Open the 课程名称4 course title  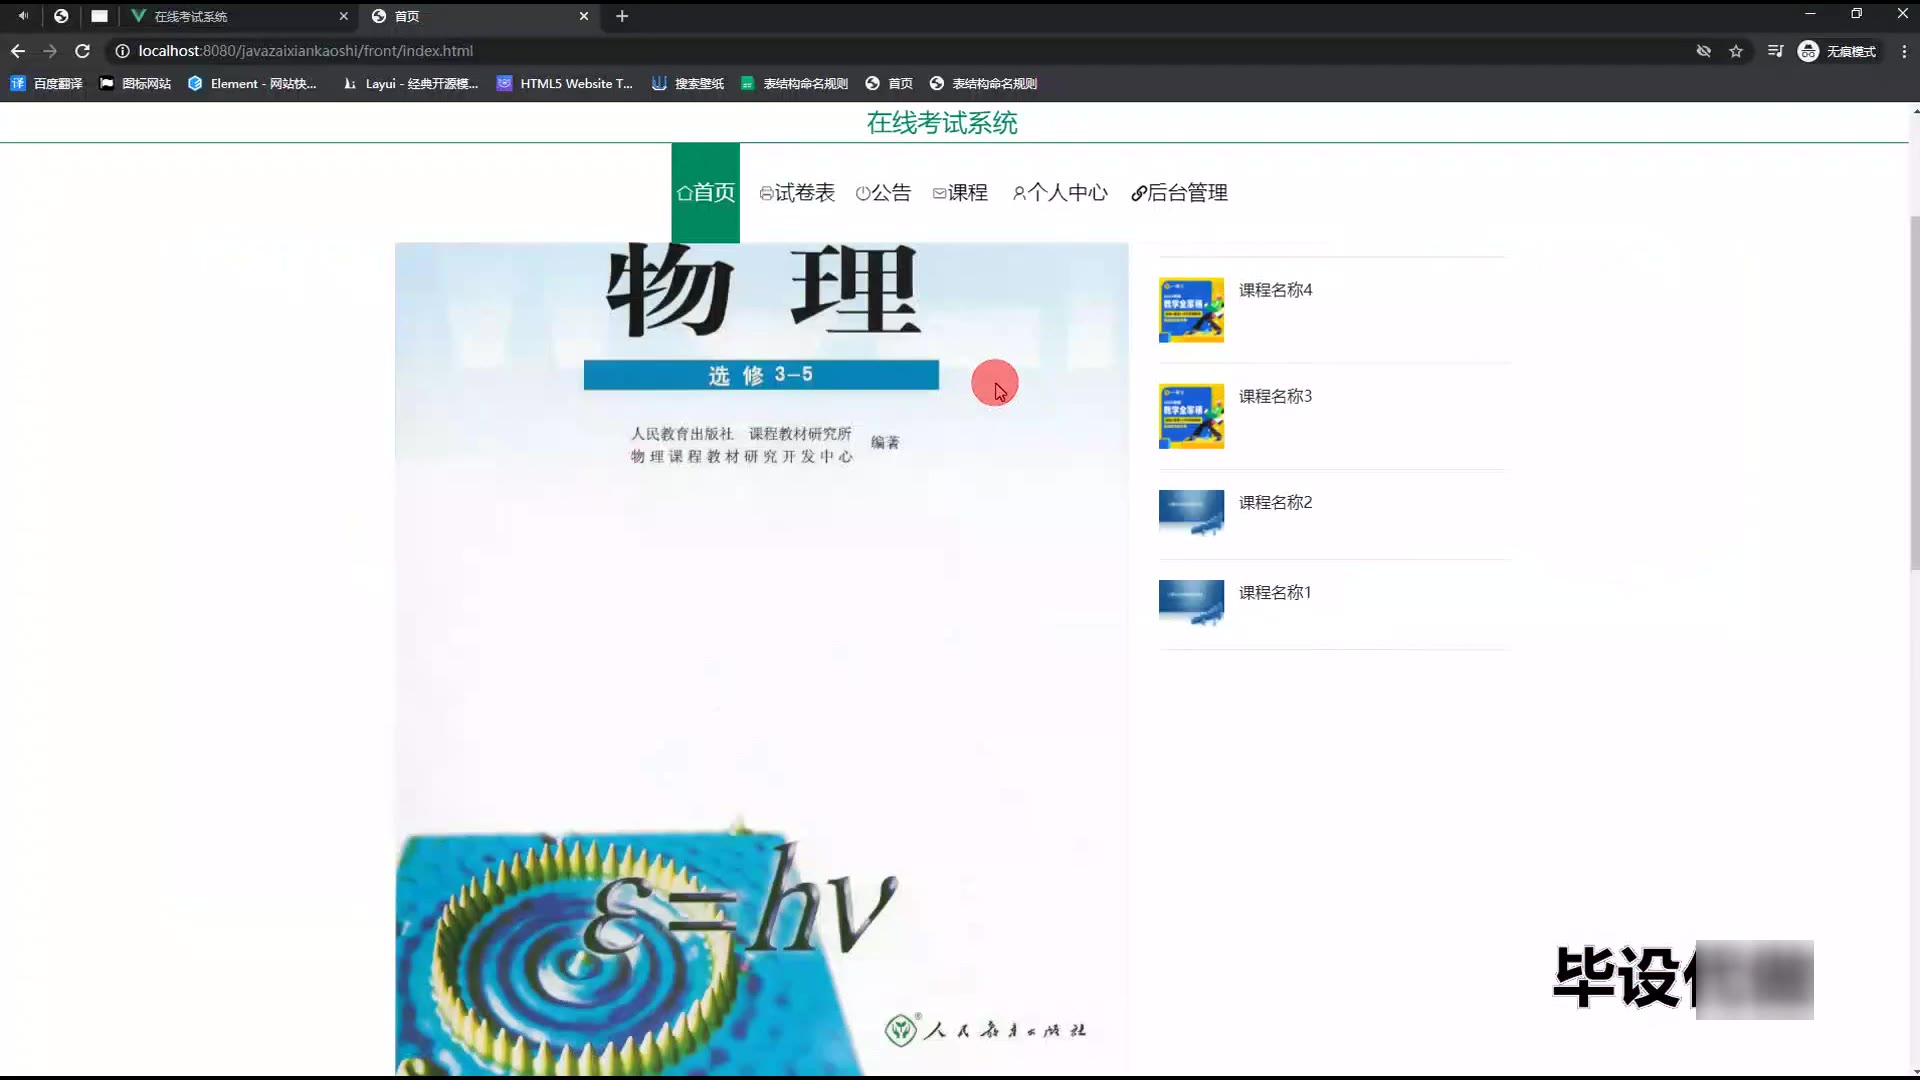tap(1275, 290)
